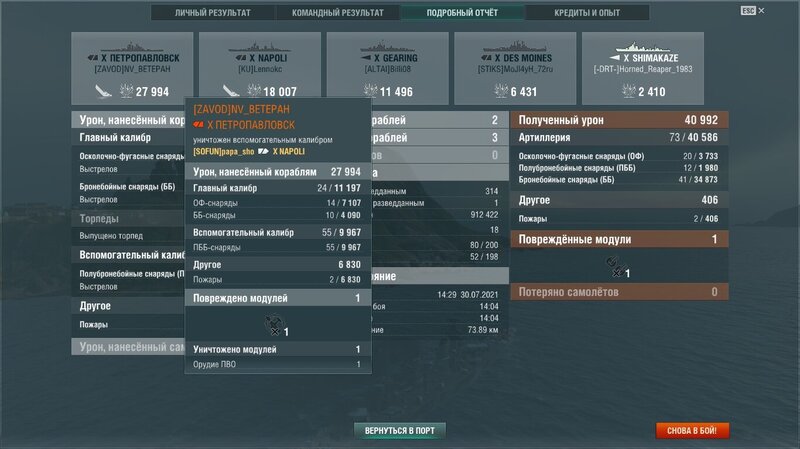
Task: Click the Петропавловск ship silhouette icon
Action: coord(132,47)
